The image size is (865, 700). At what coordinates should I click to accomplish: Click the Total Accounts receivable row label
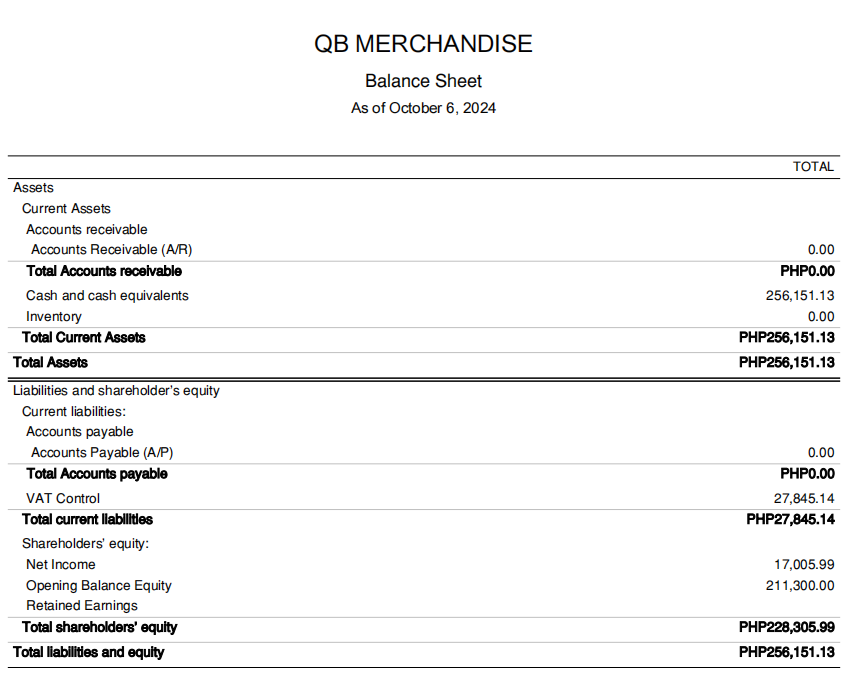tap(104, 271)
